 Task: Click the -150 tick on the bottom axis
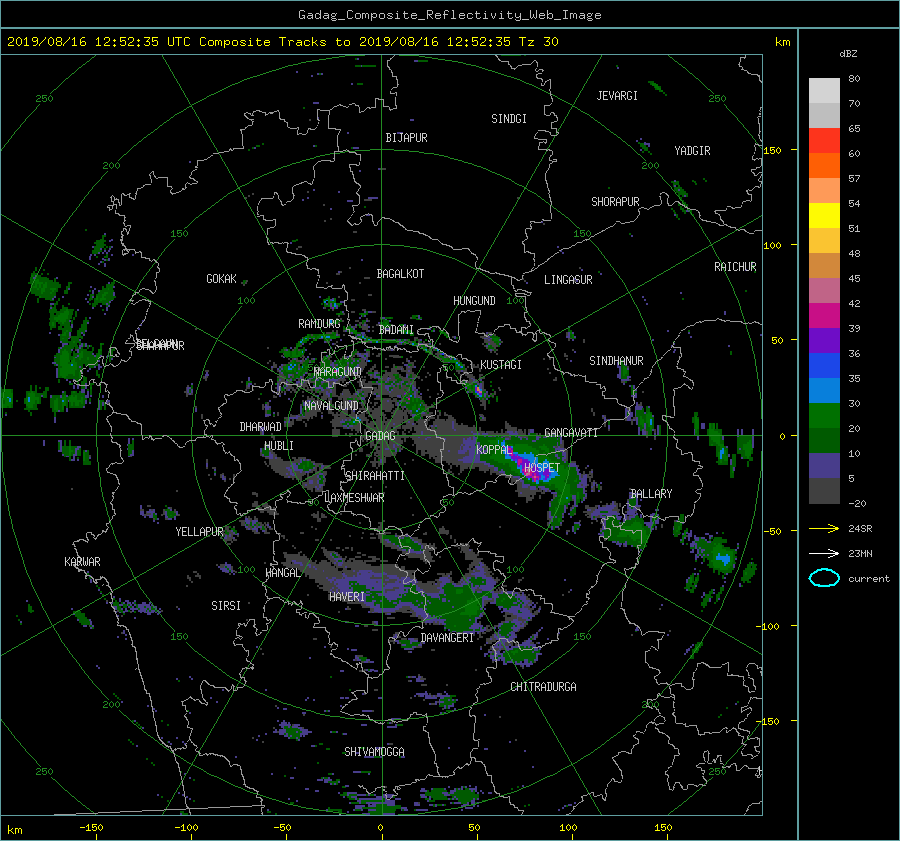pos(91,828)
